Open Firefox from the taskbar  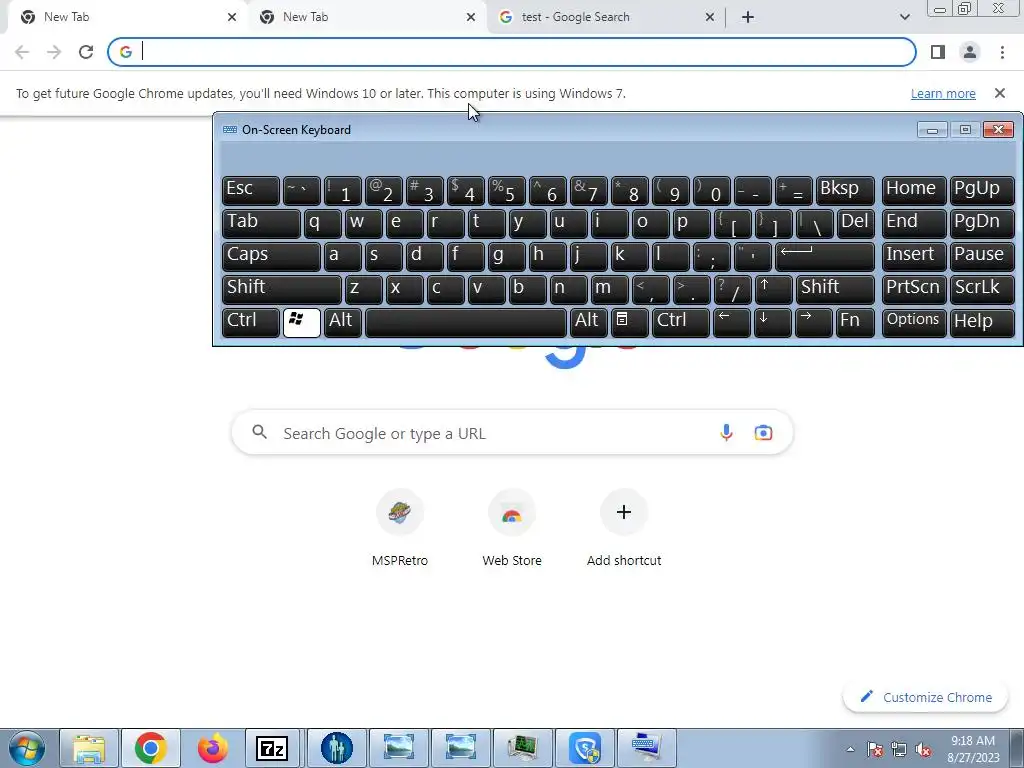[212, 748]
